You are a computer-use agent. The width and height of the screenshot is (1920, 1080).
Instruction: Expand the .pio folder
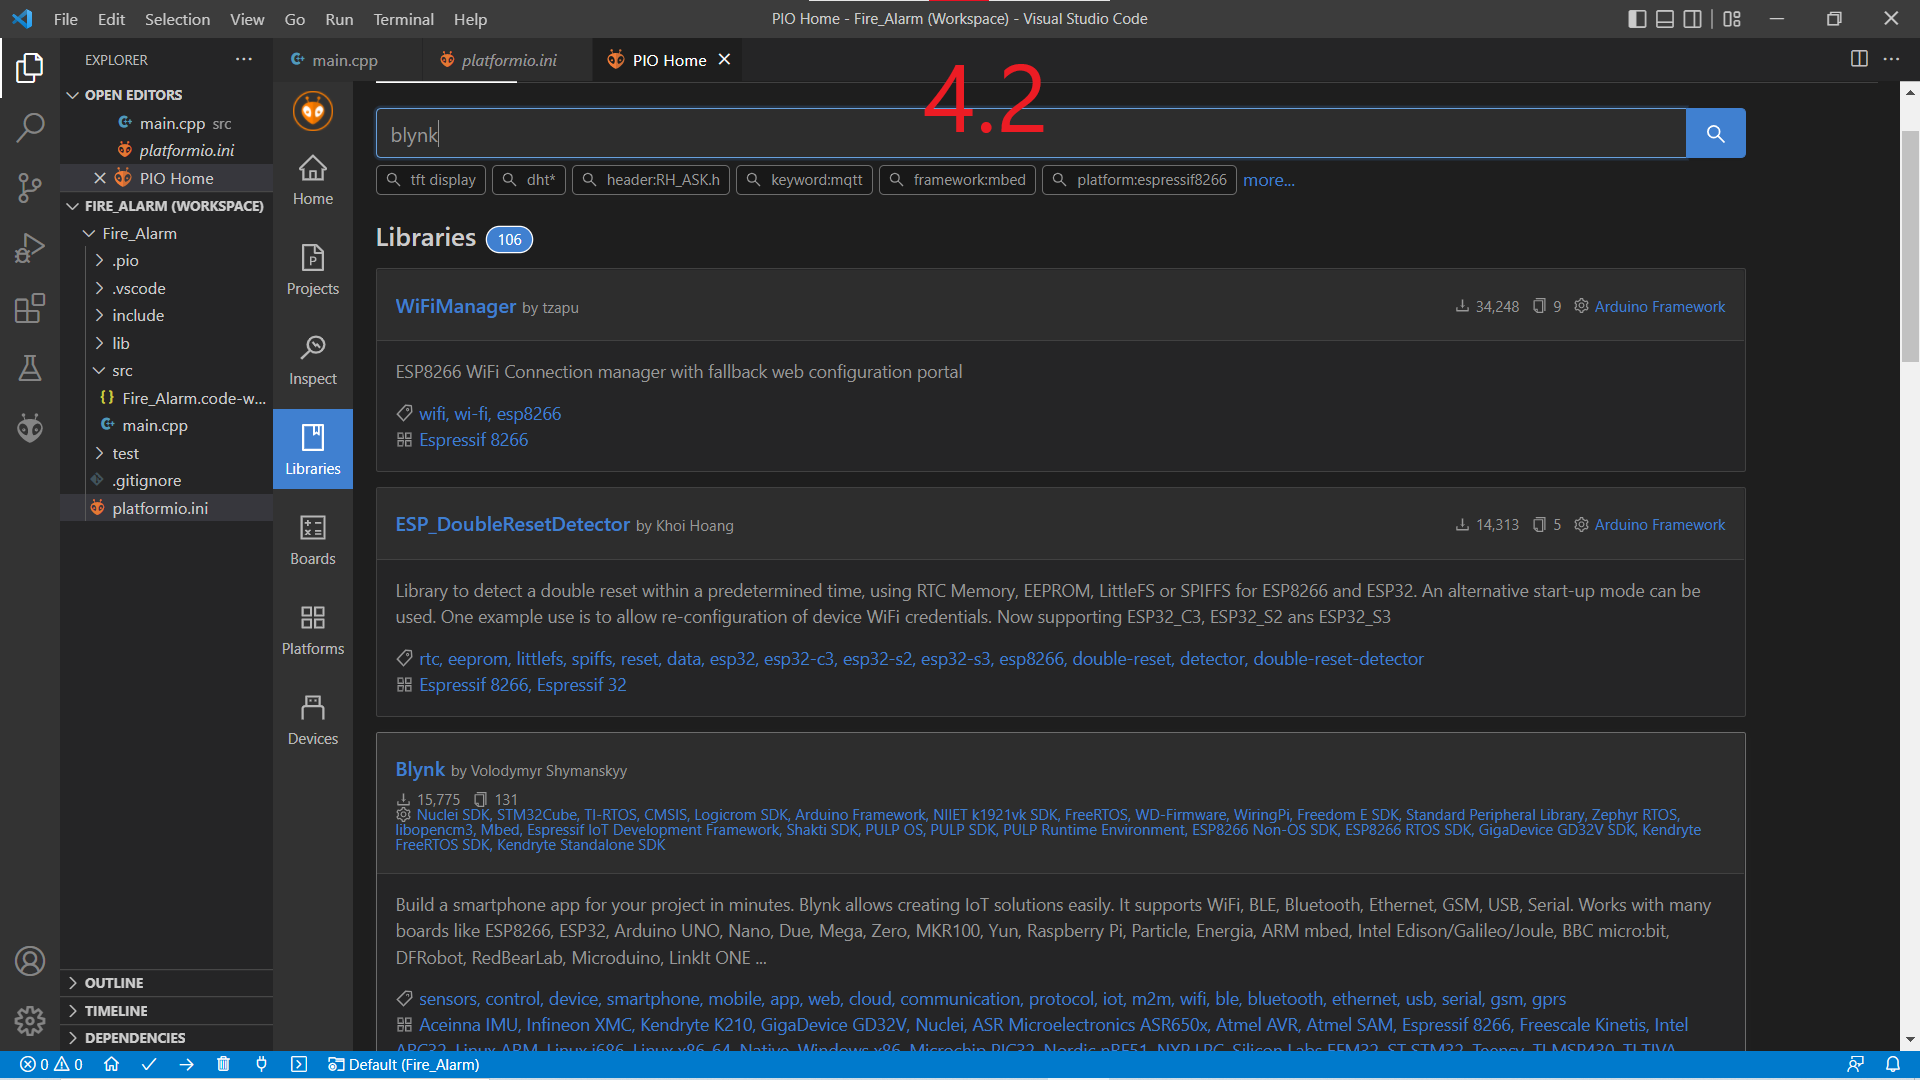click(x=125, y=260)
